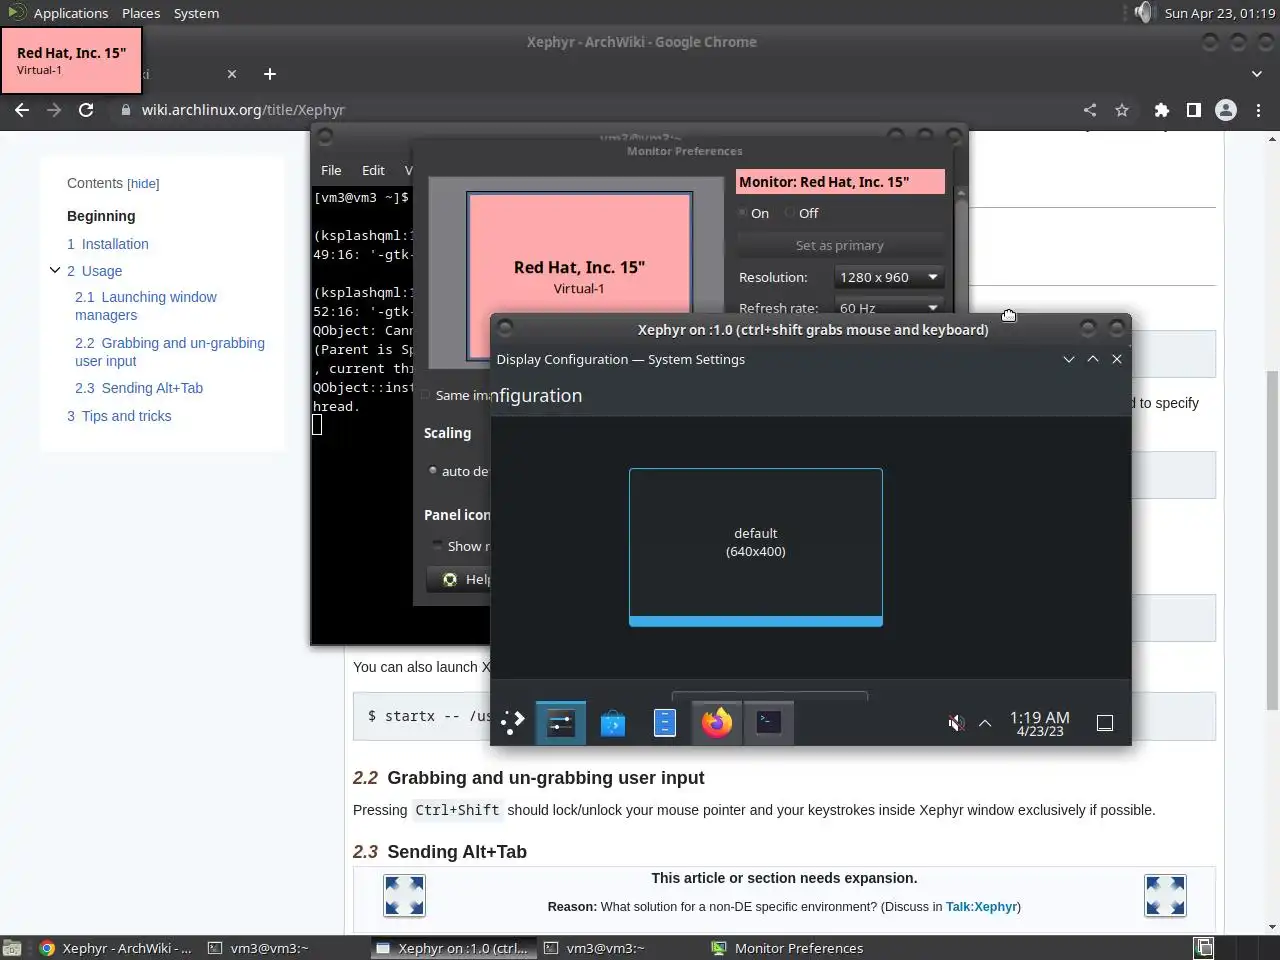Image resolution: width=1280 pixels, height=960 pixels.
Task: Click the Chrome page vertical scrollbar
Action: click(1272, 540)
